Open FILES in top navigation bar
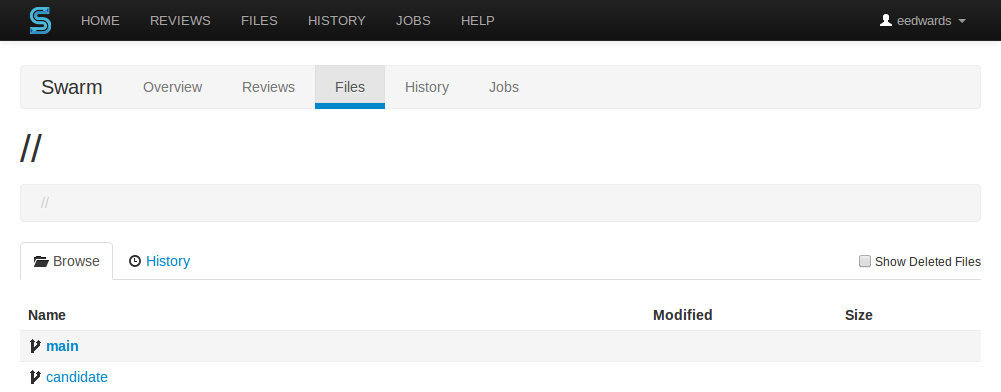The width and height of the screenshot is (1001, 392). [259, 20]
